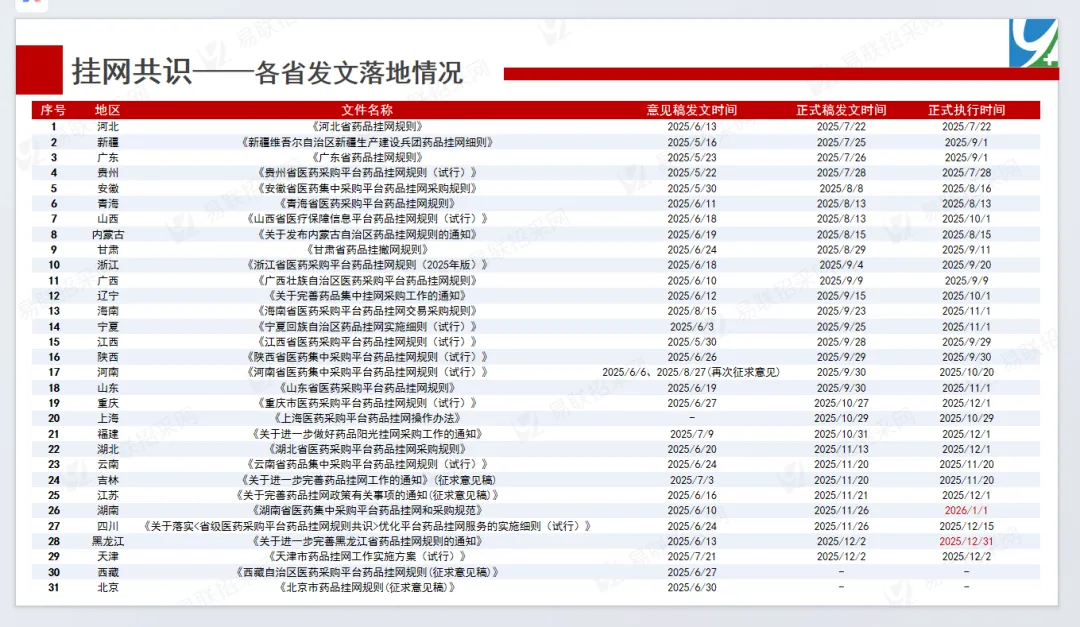Screen dimensions: 1080x627
Task: Click 《安徽省医药集中采购平台药品挂网采购规则》
Action: pos(367,188)
